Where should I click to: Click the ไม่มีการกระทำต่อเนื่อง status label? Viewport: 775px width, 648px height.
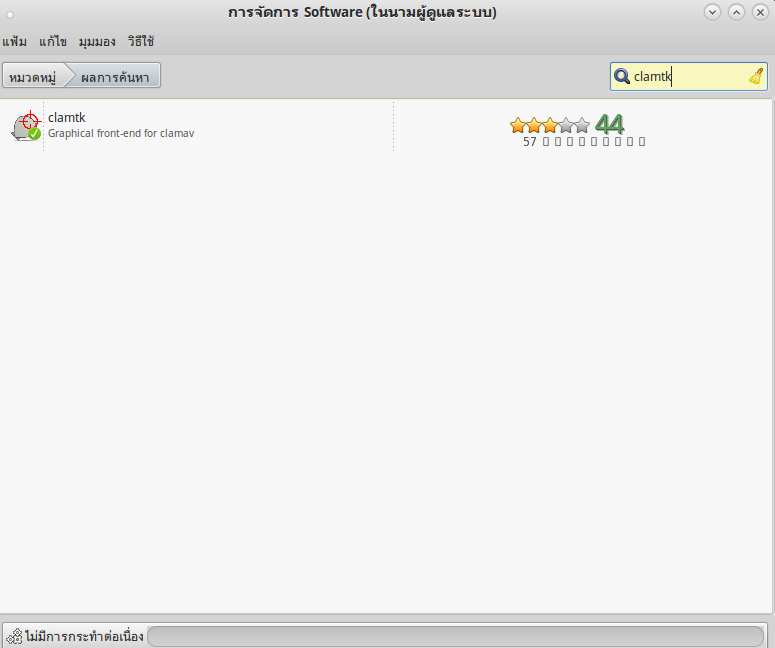click(84, 636)
